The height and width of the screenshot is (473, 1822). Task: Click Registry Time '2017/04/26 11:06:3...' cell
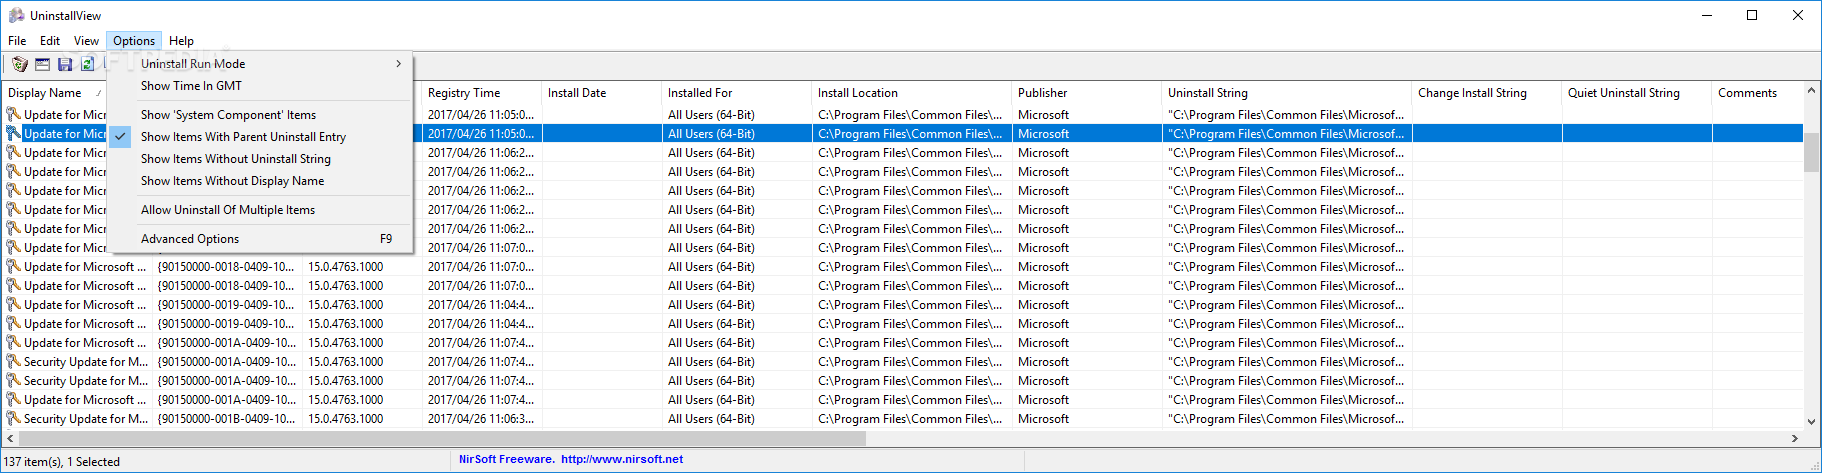(x=481, y=419)
